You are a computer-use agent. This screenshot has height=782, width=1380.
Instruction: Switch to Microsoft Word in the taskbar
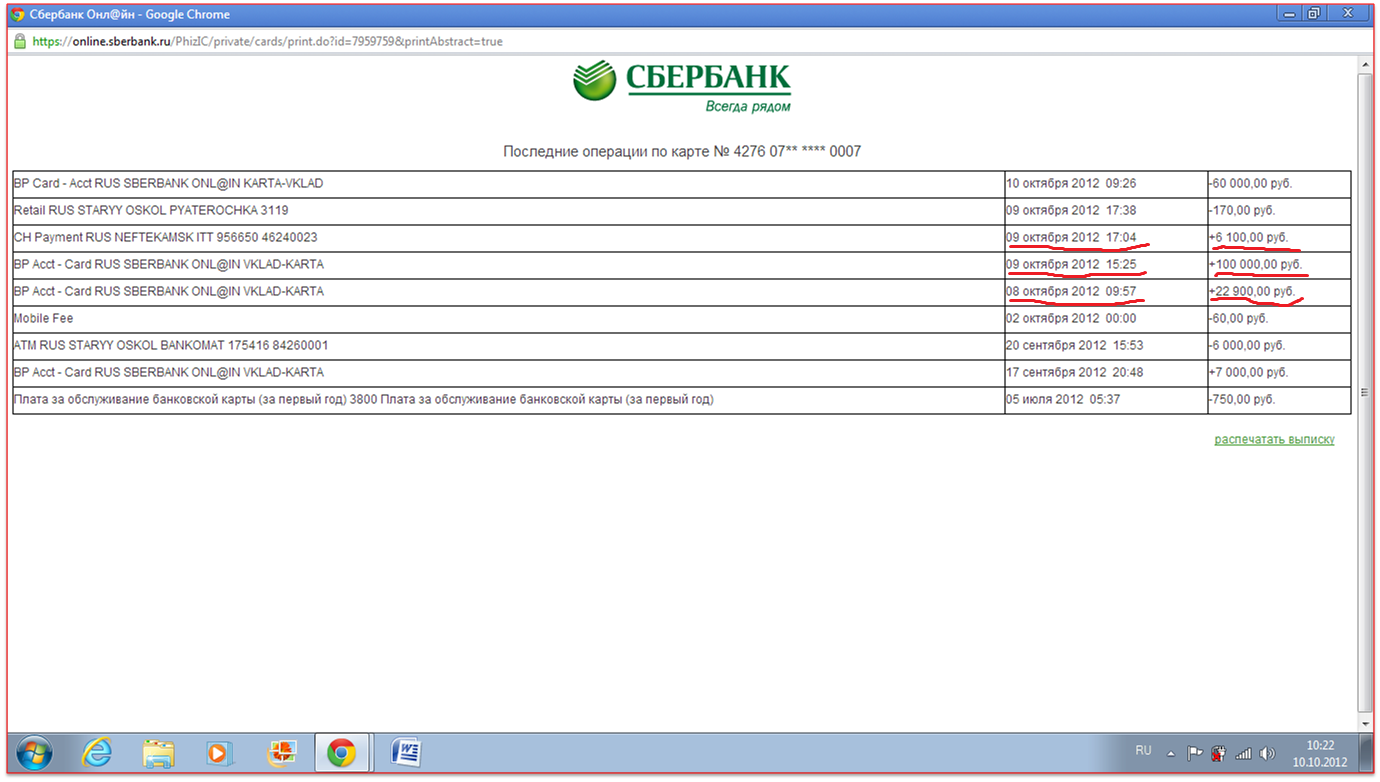pos(405,752)
